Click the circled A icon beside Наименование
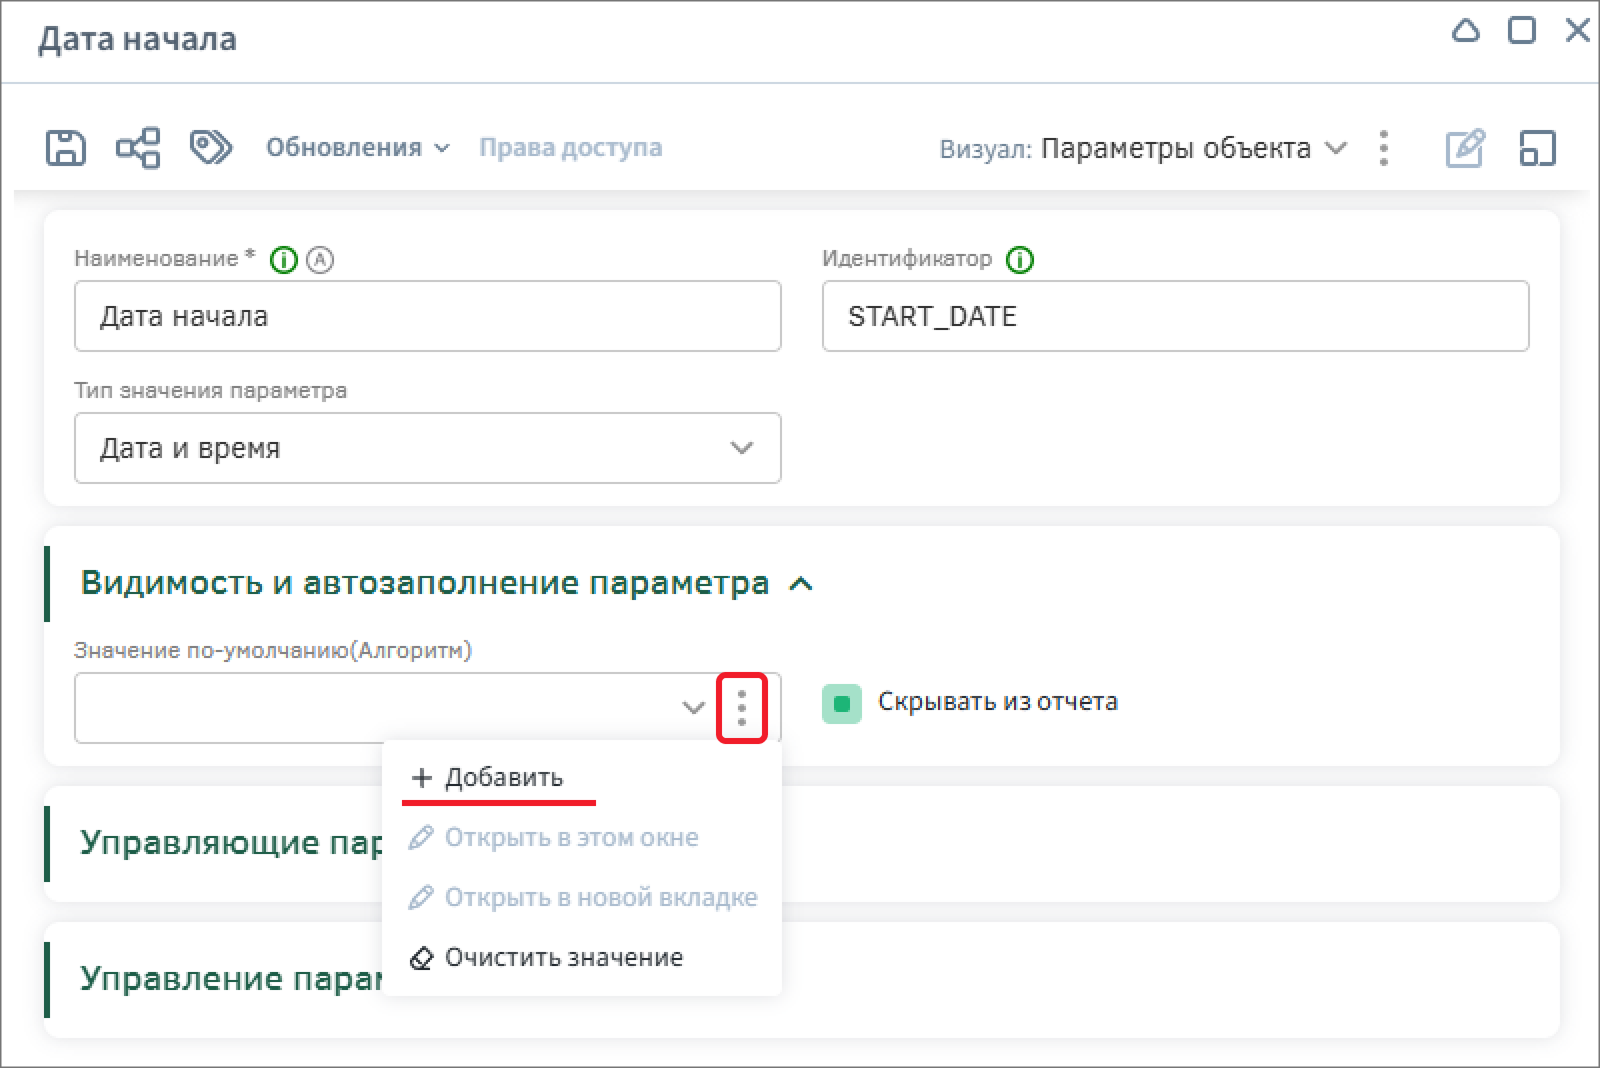 [x=320, y=260]
